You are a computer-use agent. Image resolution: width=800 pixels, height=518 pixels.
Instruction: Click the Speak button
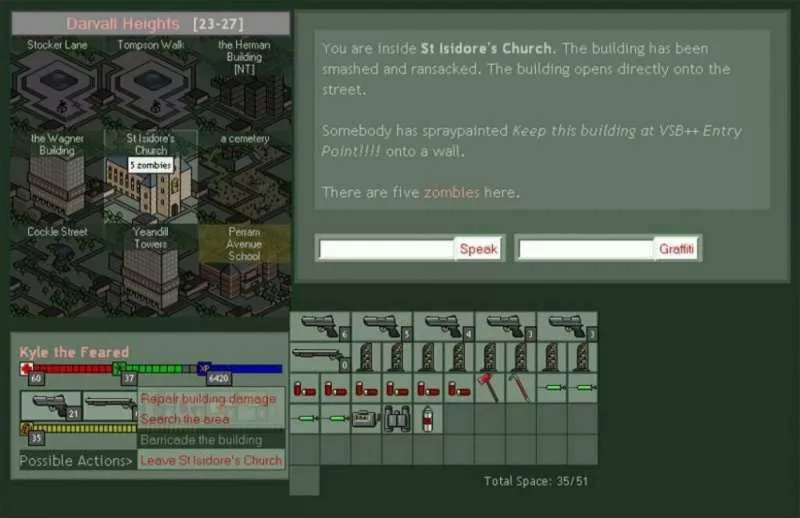pyautogui.click(x=478, y=249)
